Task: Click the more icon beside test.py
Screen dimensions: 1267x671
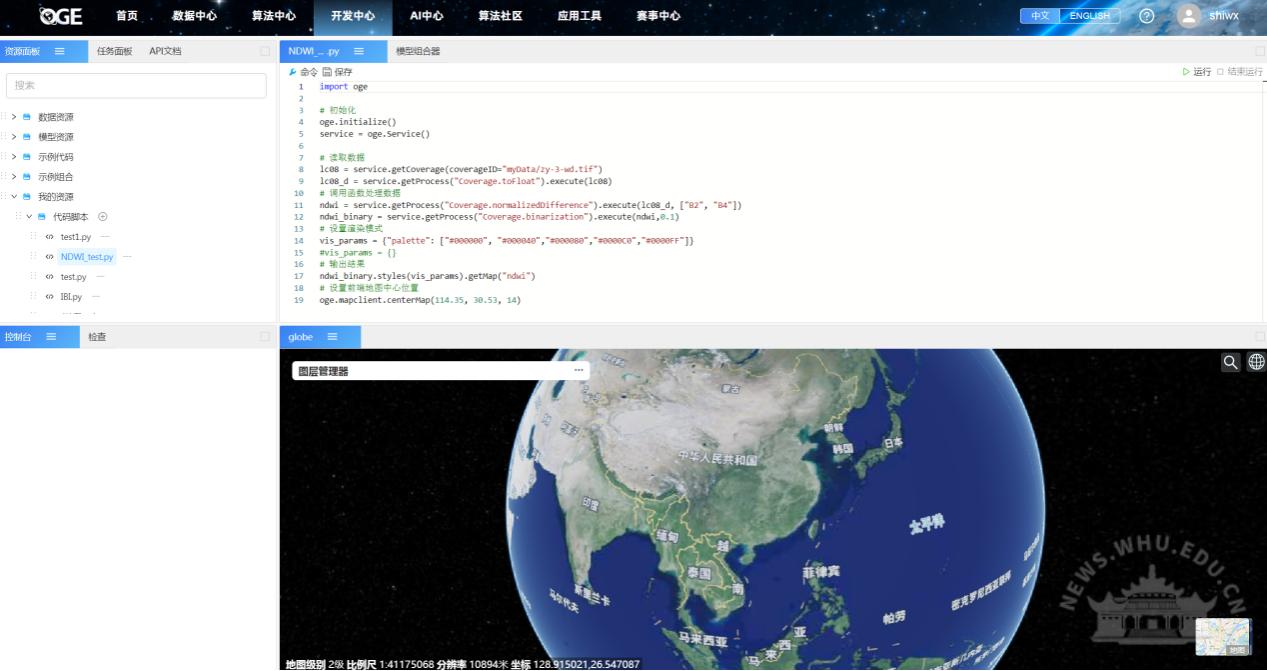Action: point(100,277)
